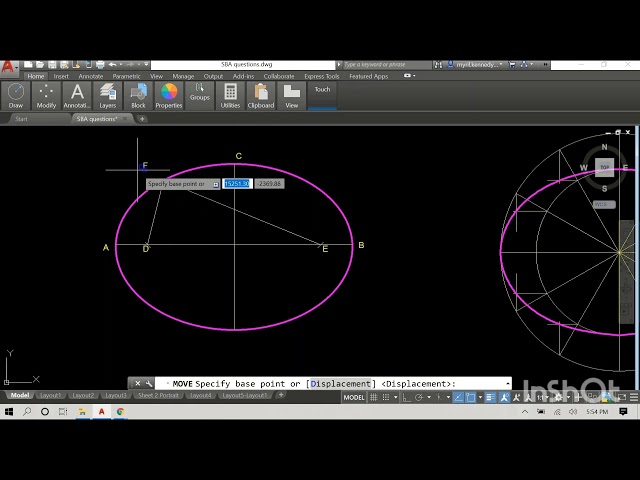The image size is (640, 480).
Task: Close the command line with X icon
Action: (x=138, y=383)
